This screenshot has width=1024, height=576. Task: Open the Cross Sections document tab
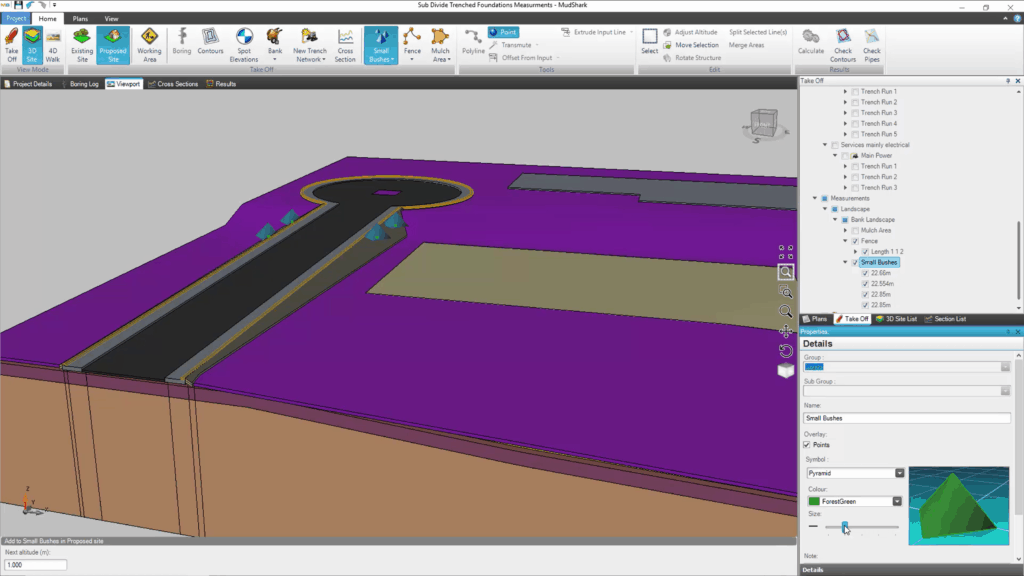(173, 84)
